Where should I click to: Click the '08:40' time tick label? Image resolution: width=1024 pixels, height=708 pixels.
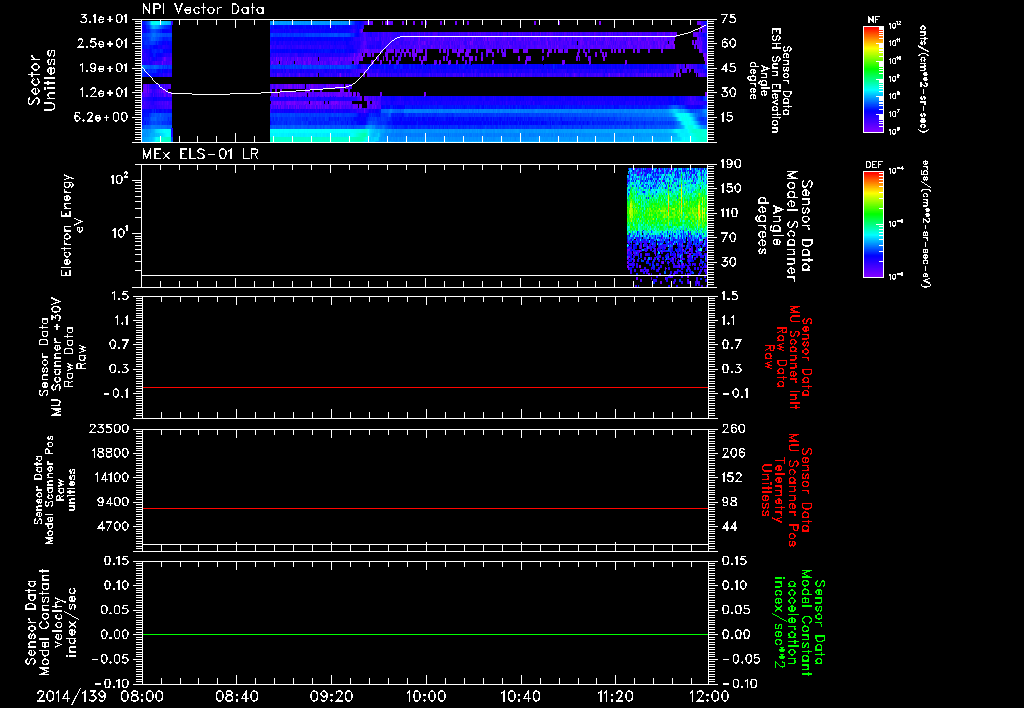coord(236,696)
